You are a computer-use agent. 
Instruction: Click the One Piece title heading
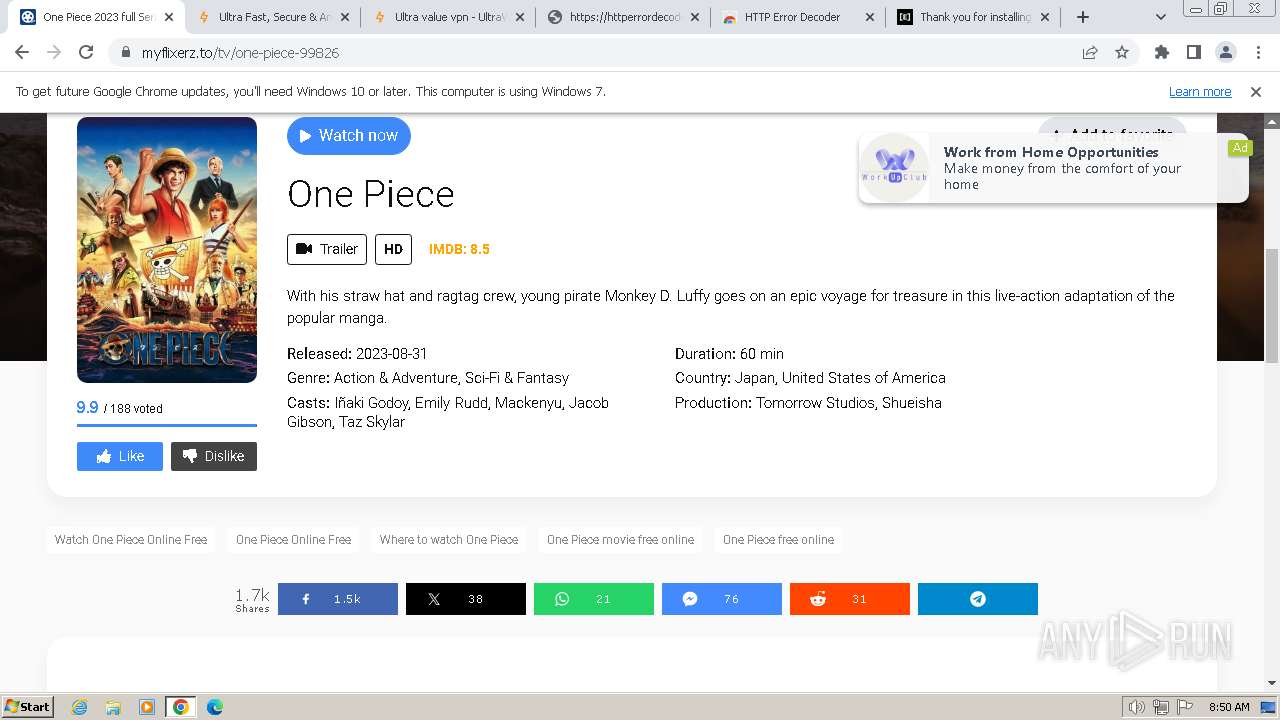point(371,194)
